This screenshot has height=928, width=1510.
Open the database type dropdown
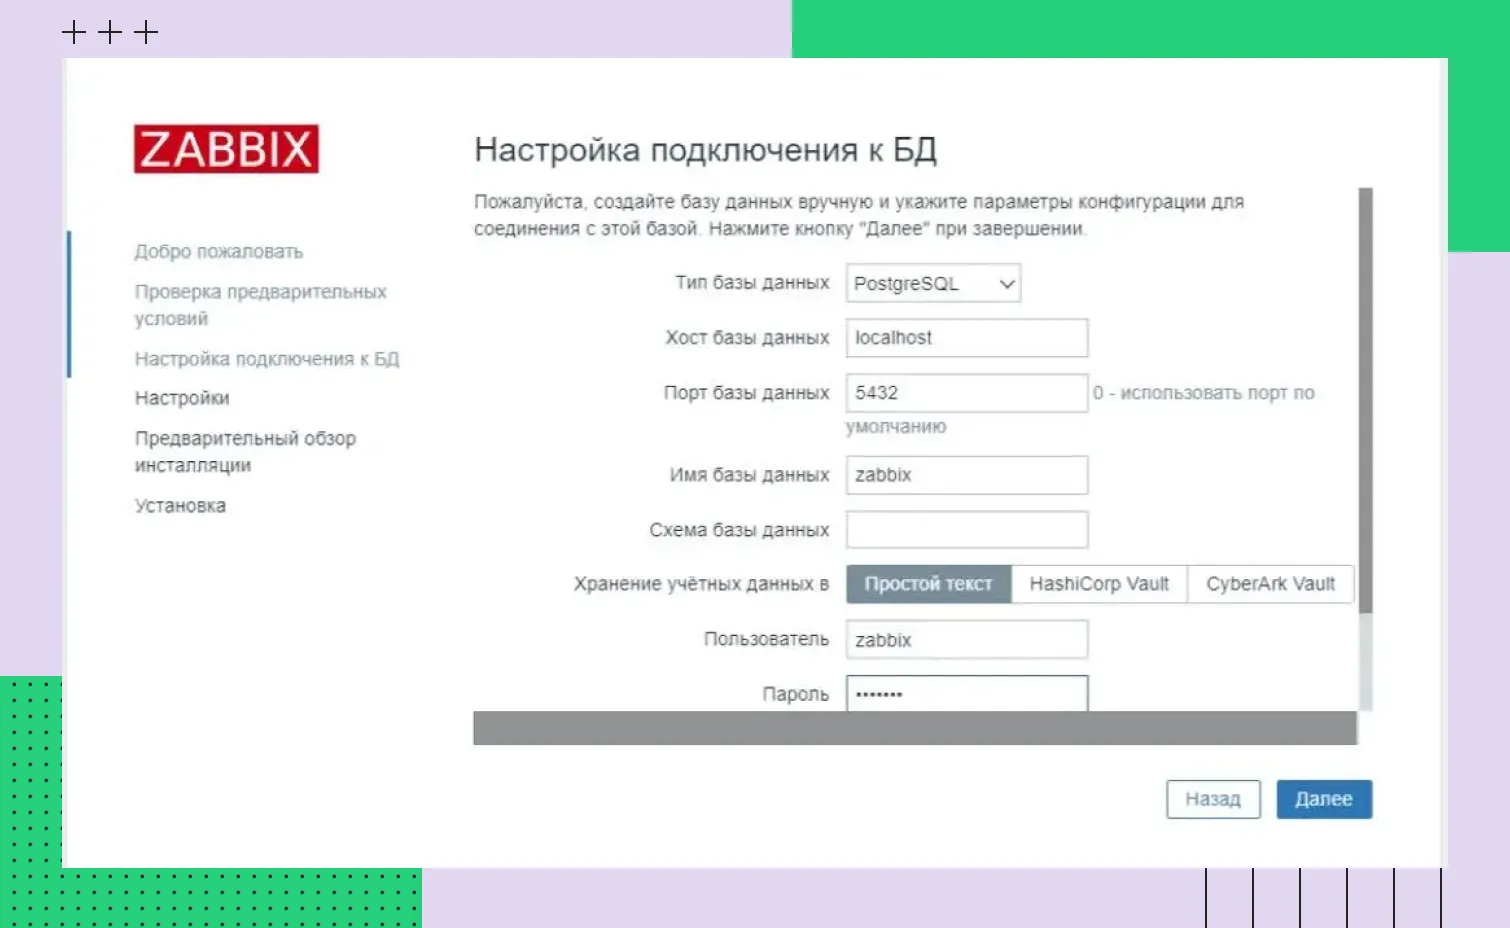pyautogui.click(x=932, y=283)
